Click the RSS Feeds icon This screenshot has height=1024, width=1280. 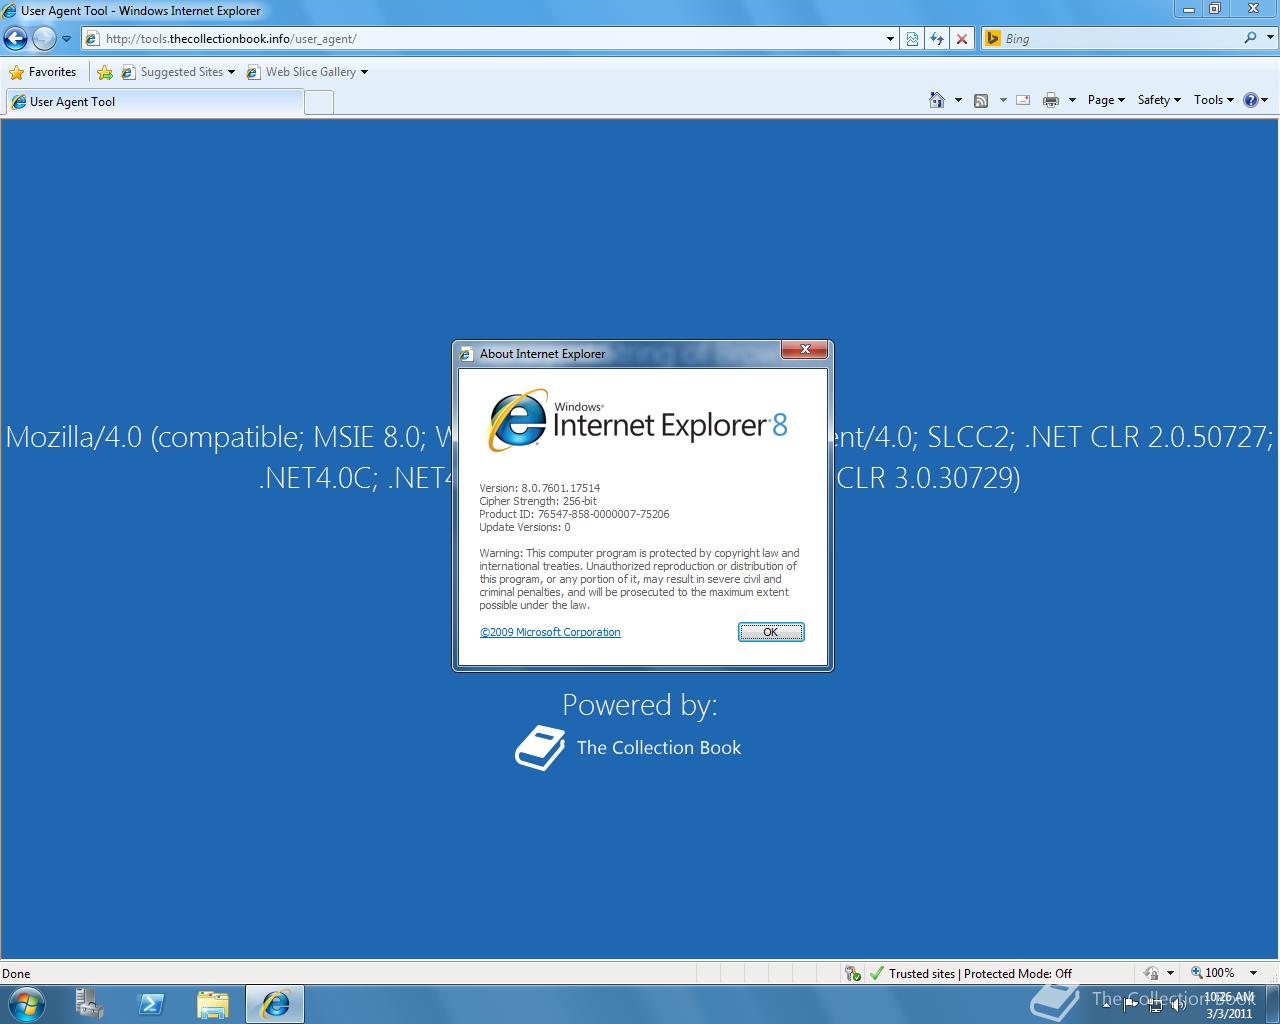coord(981,100)
